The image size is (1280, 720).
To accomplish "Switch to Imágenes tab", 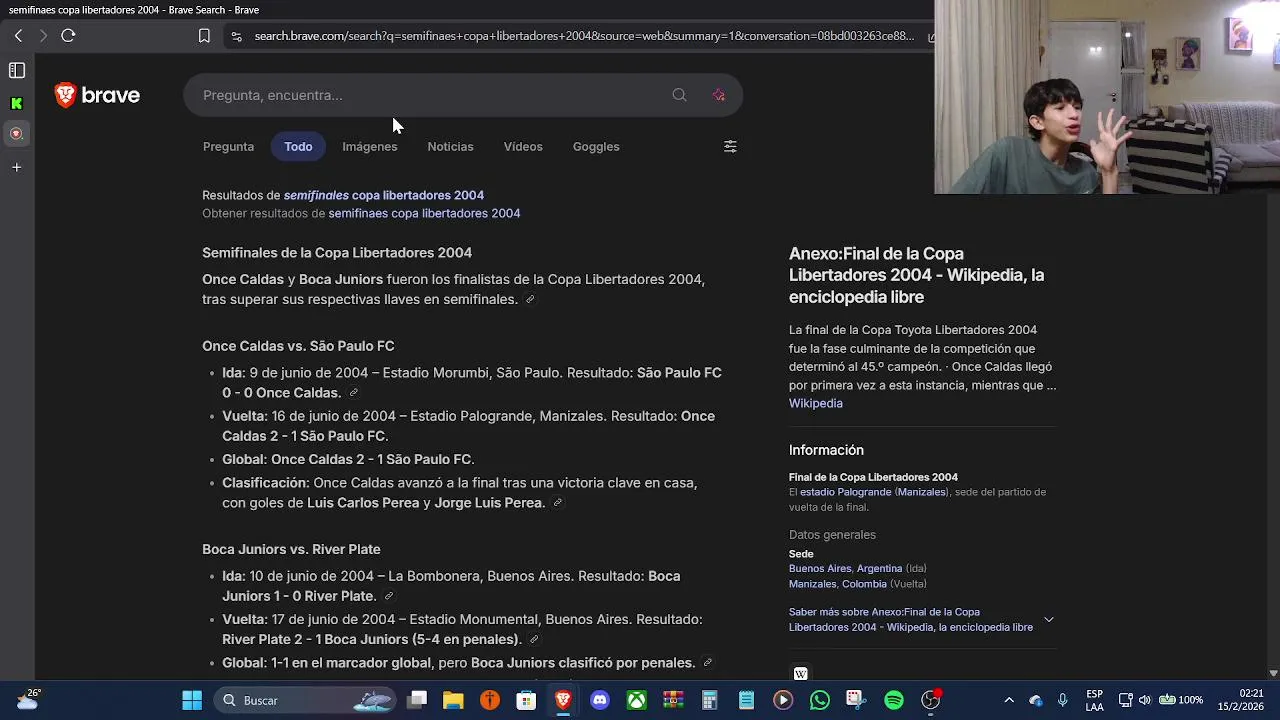I will (x=370, y=146).
